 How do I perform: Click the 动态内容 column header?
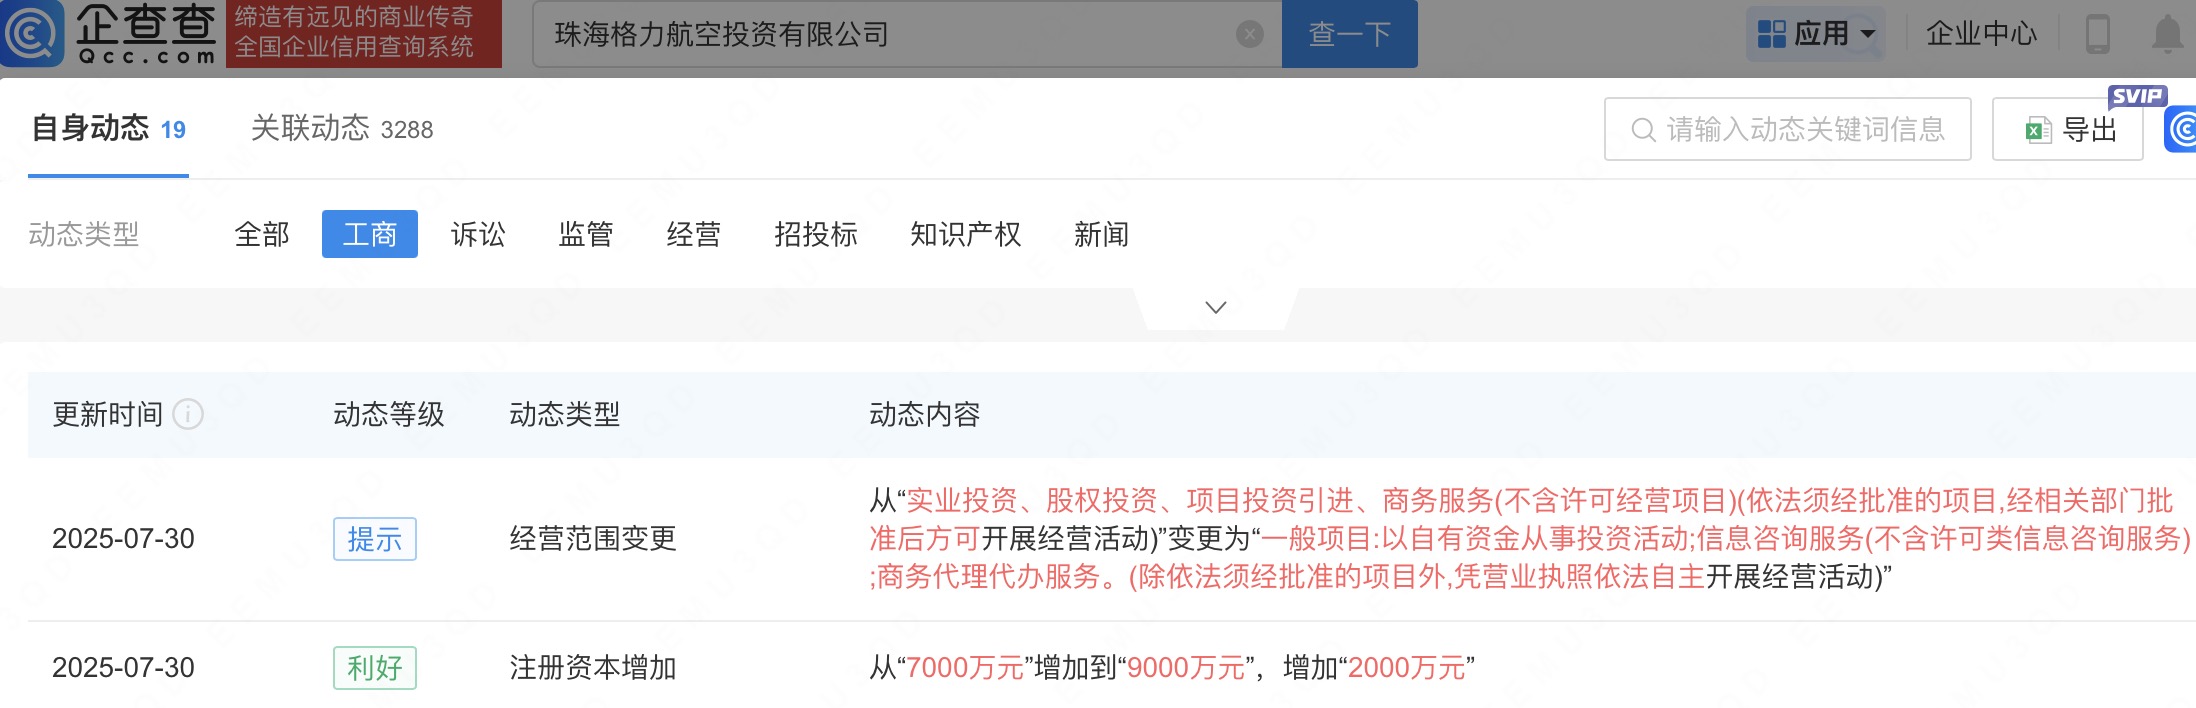[x=925, y=414]
